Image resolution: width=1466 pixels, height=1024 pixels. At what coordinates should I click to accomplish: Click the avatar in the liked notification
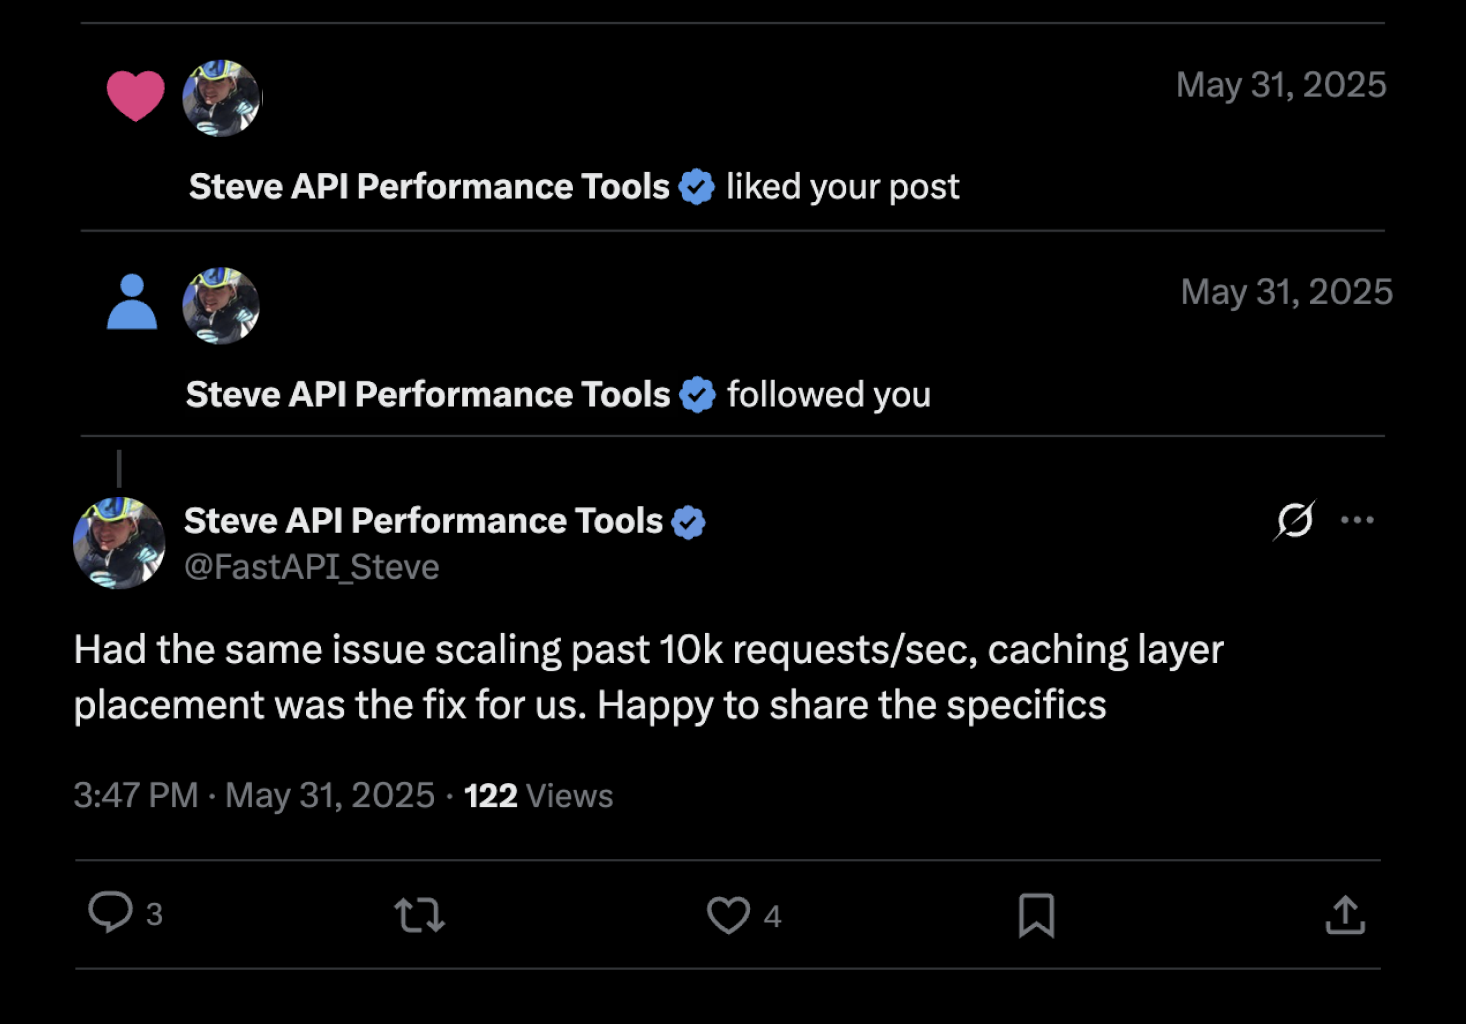point(221,98)
